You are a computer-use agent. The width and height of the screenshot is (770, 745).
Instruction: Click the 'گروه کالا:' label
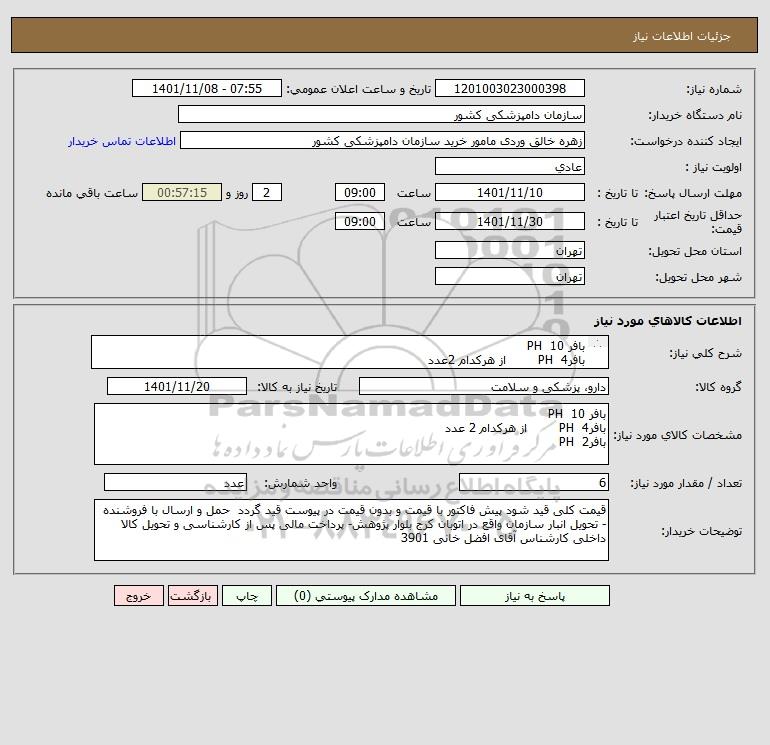pyautogui.click(x=718, y=387)
